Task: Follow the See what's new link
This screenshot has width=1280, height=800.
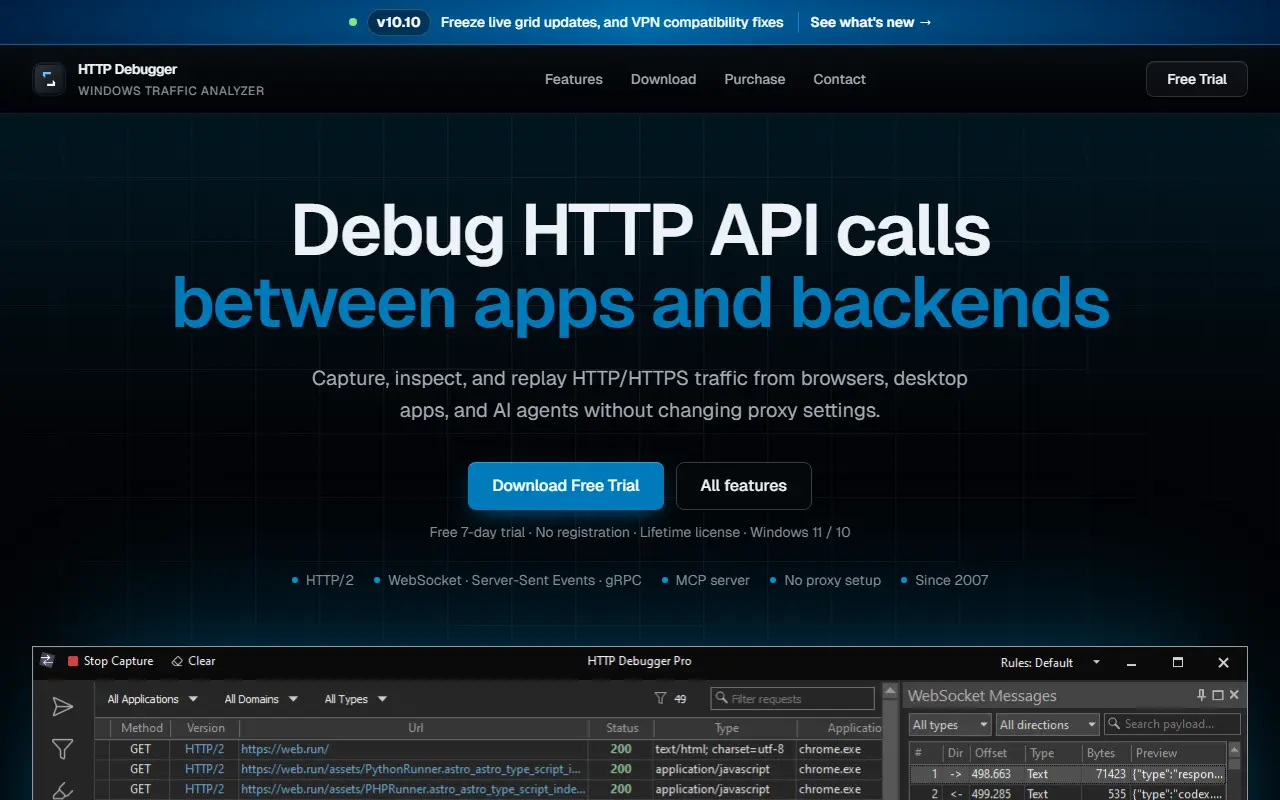Action: (x=871, y=22)
